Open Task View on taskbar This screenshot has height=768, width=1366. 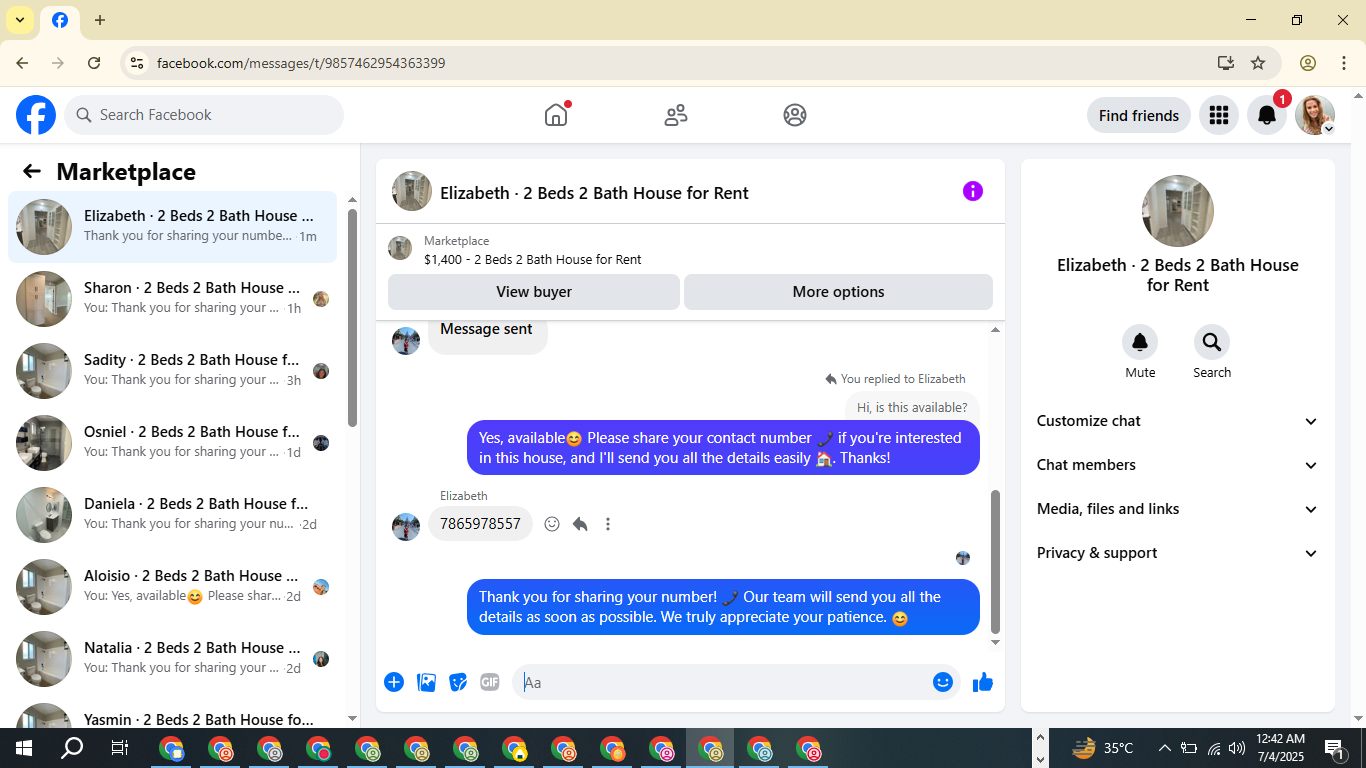pyautogui.click(x=120, y=748)
